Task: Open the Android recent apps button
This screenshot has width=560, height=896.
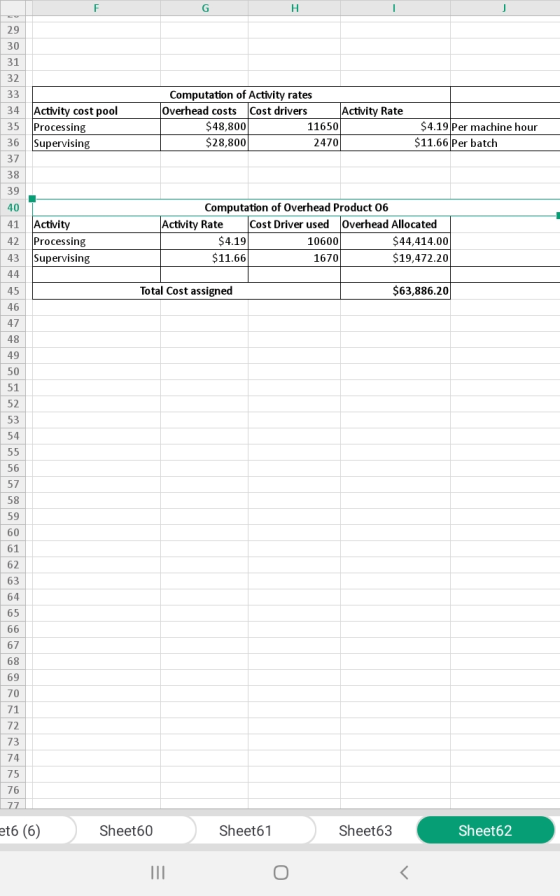Action: pyautogui.click(x=158, y=873)
